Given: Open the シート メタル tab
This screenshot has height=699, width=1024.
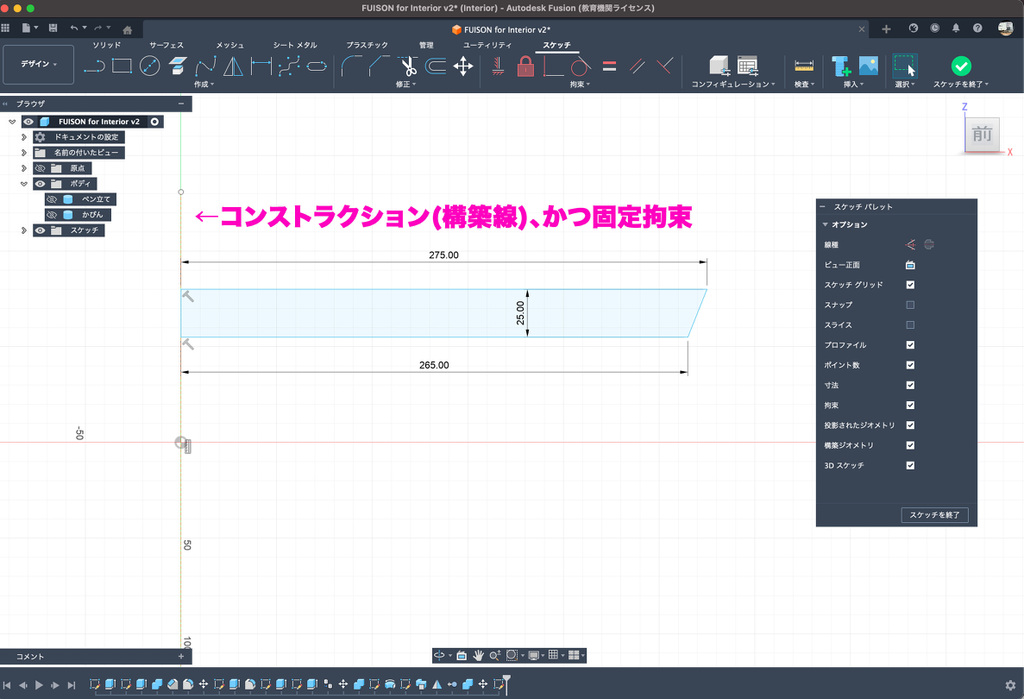Looking at the screenshot, I should (x=295, y=45).
